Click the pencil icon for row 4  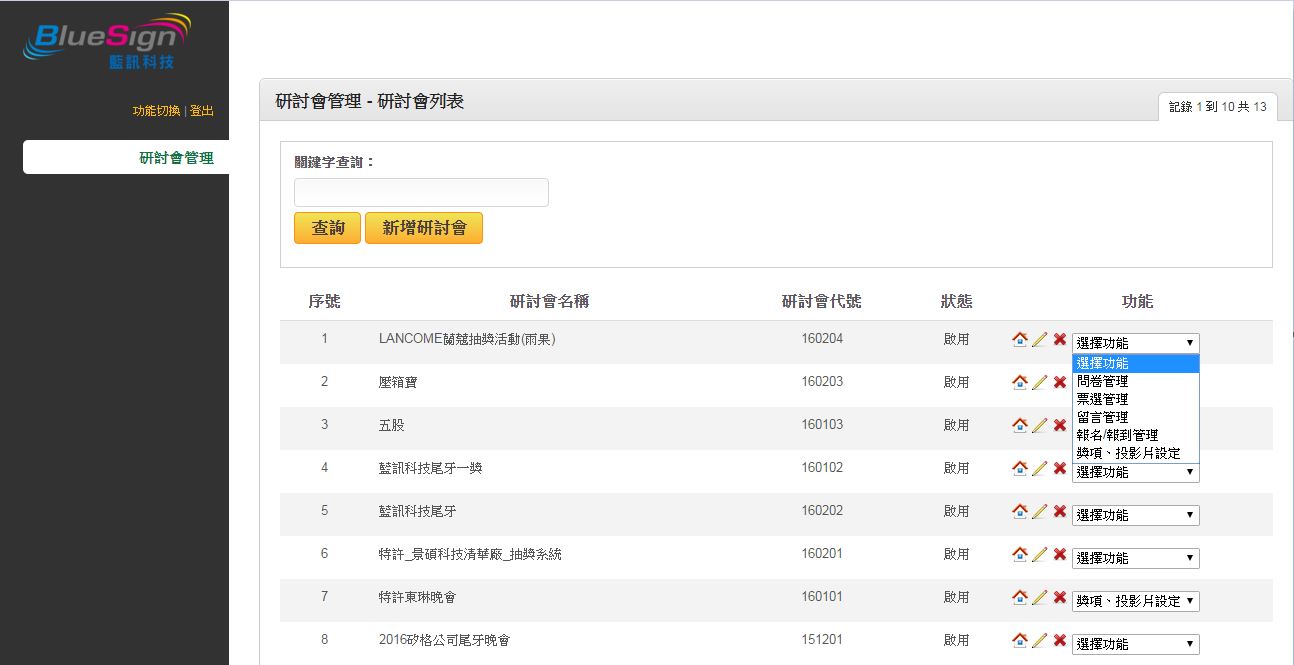point(1040,468)
